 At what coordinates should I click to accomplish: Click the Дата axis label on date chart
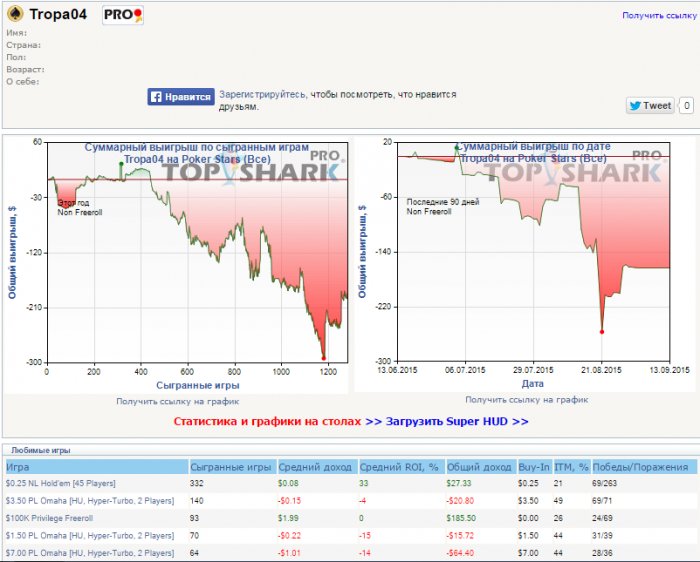click(533, 383)
